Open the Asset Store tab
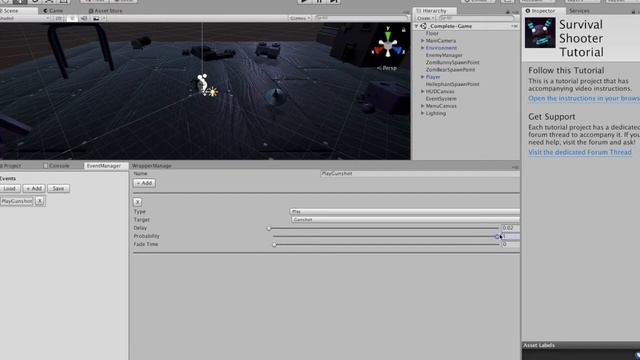The height and width of the screenshot is (360, 640). pyautogui.click(x=105, y=11)
